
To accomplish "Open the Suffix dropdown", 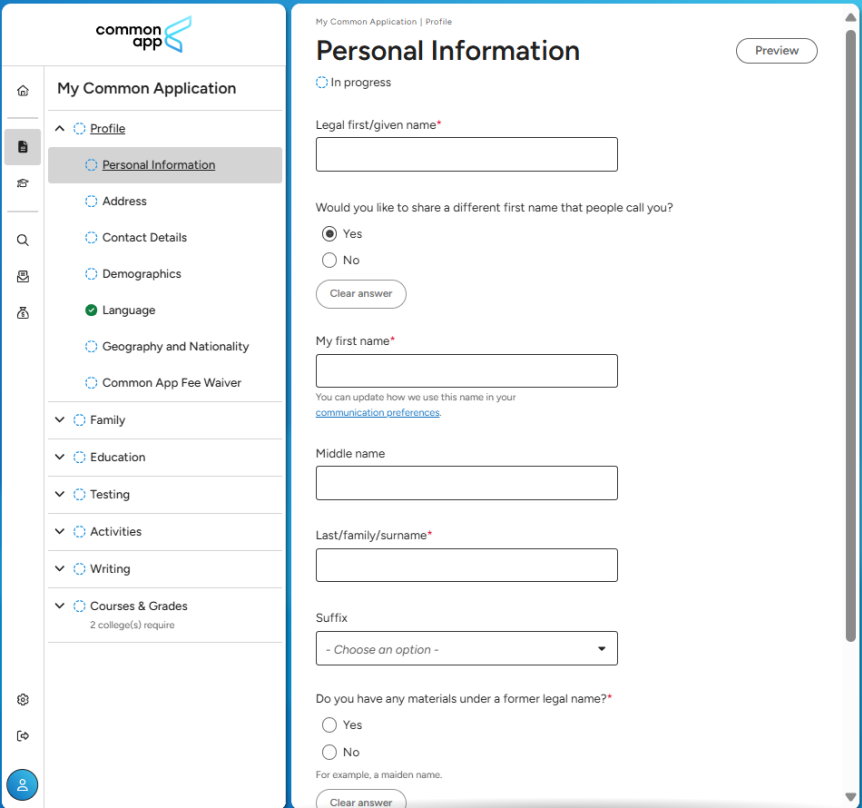I will coord(466,649).
